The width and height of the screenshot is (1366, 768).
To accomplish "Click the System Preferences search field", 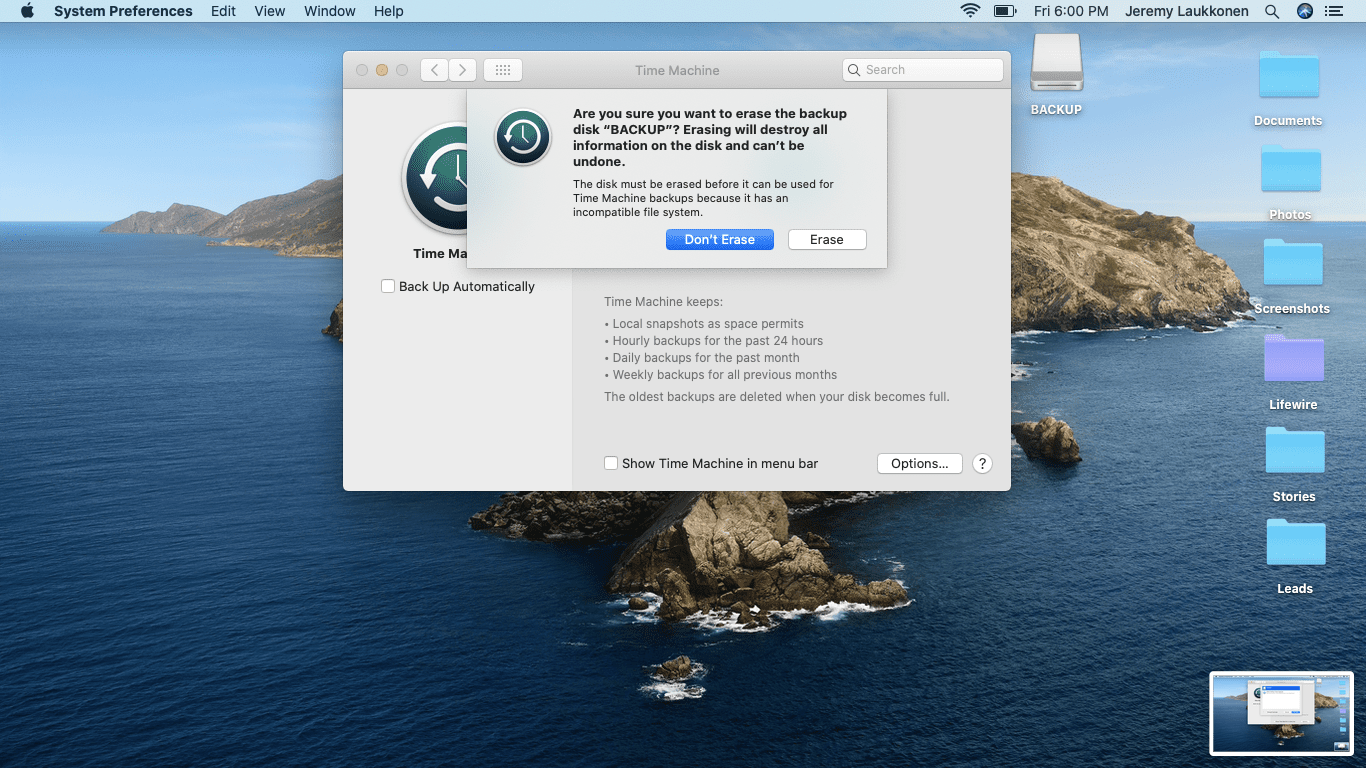I will click(x=923, y=70).
